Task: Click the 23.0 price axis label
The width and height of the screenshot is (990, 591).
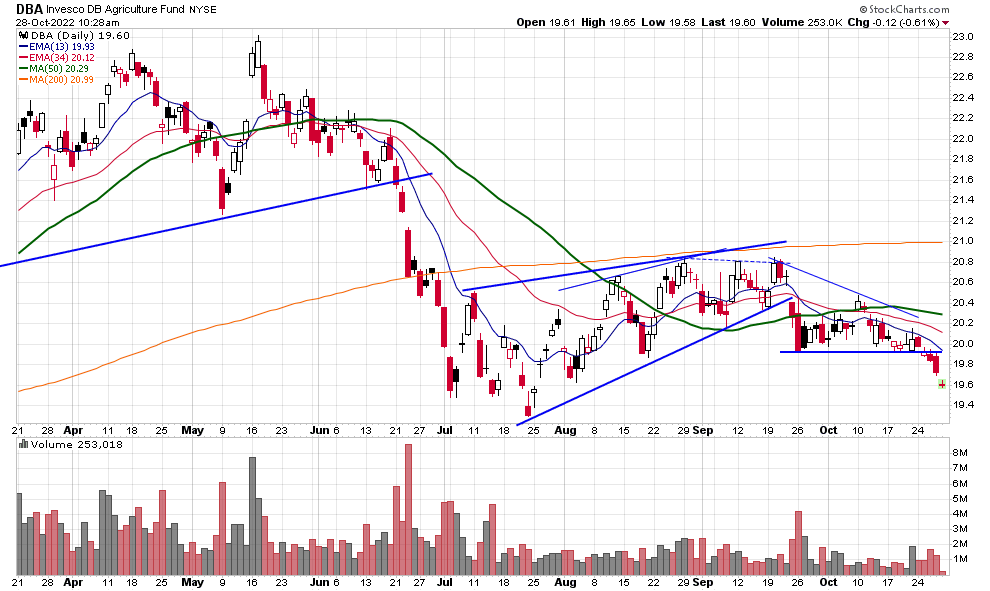Action: coord(962,37)
